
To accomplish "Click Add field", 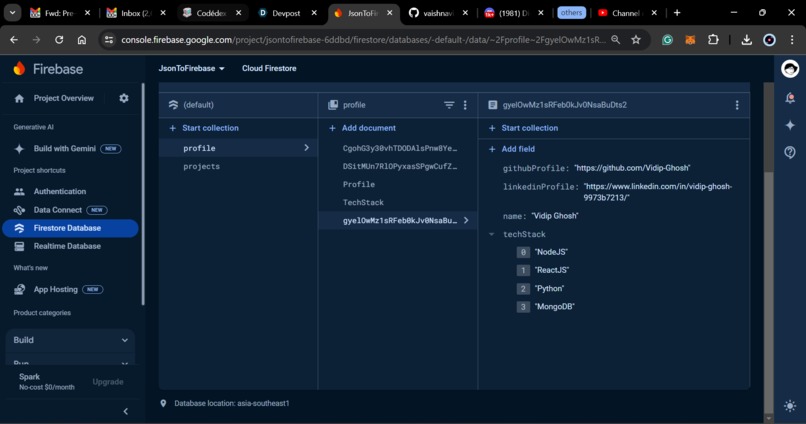I will tap(511, 149).
